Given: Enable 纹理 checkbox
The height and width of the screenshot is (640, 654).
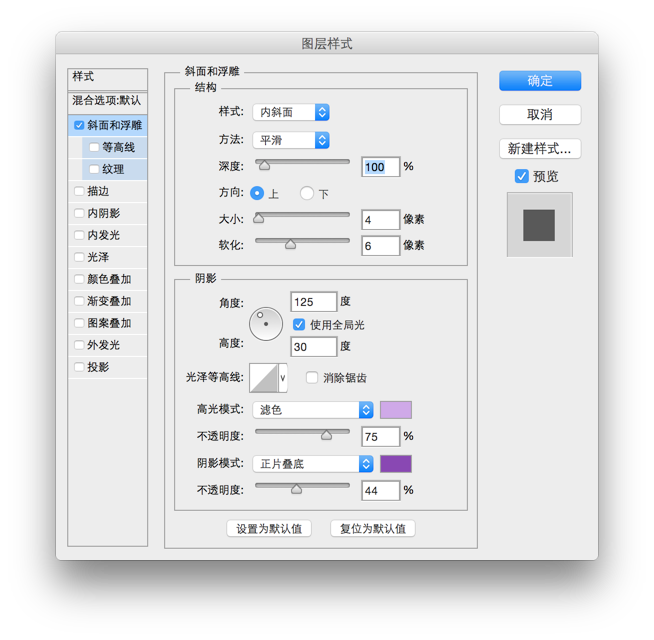Looking at the screenshot, I should pos(94,169).
